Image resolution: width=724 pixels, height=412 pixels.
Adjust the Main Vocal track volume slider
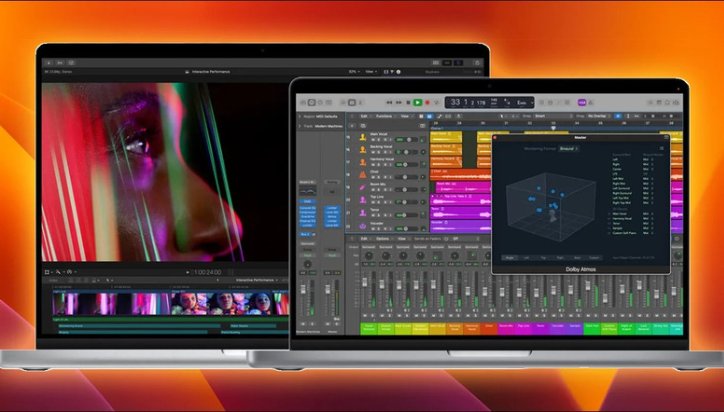(x=406, y=140)
